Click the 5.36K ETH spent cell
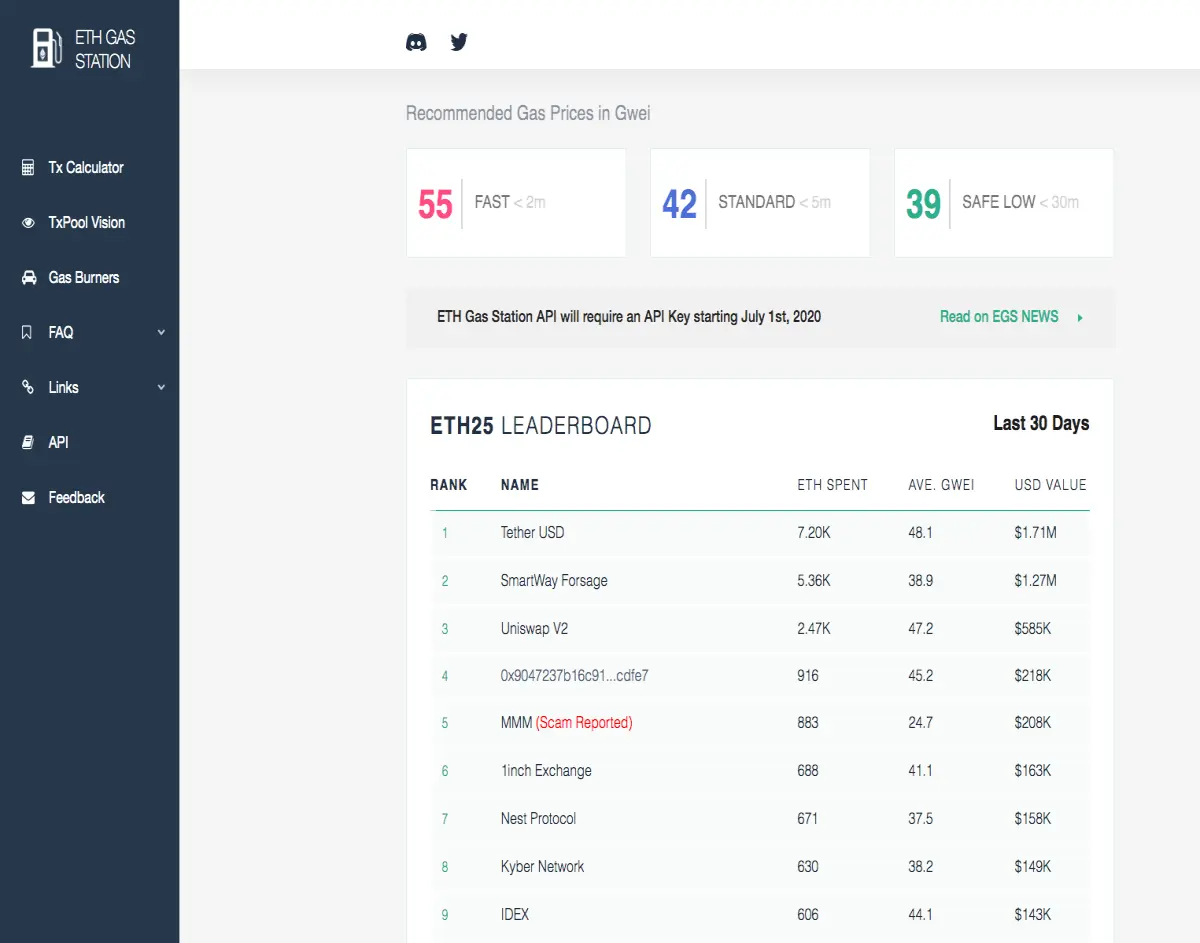Image resolution: width=1200 pixels, height=943 pixels. pyautogui.click(x=814, y=581)
